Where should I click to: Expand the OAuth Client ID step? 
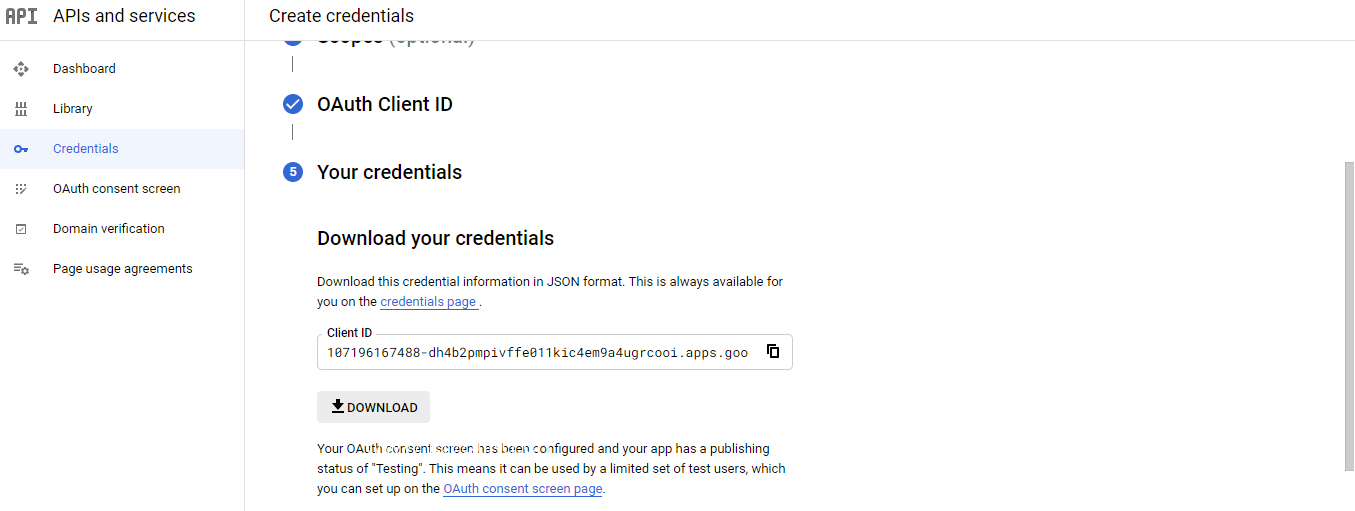click(384, 104)
